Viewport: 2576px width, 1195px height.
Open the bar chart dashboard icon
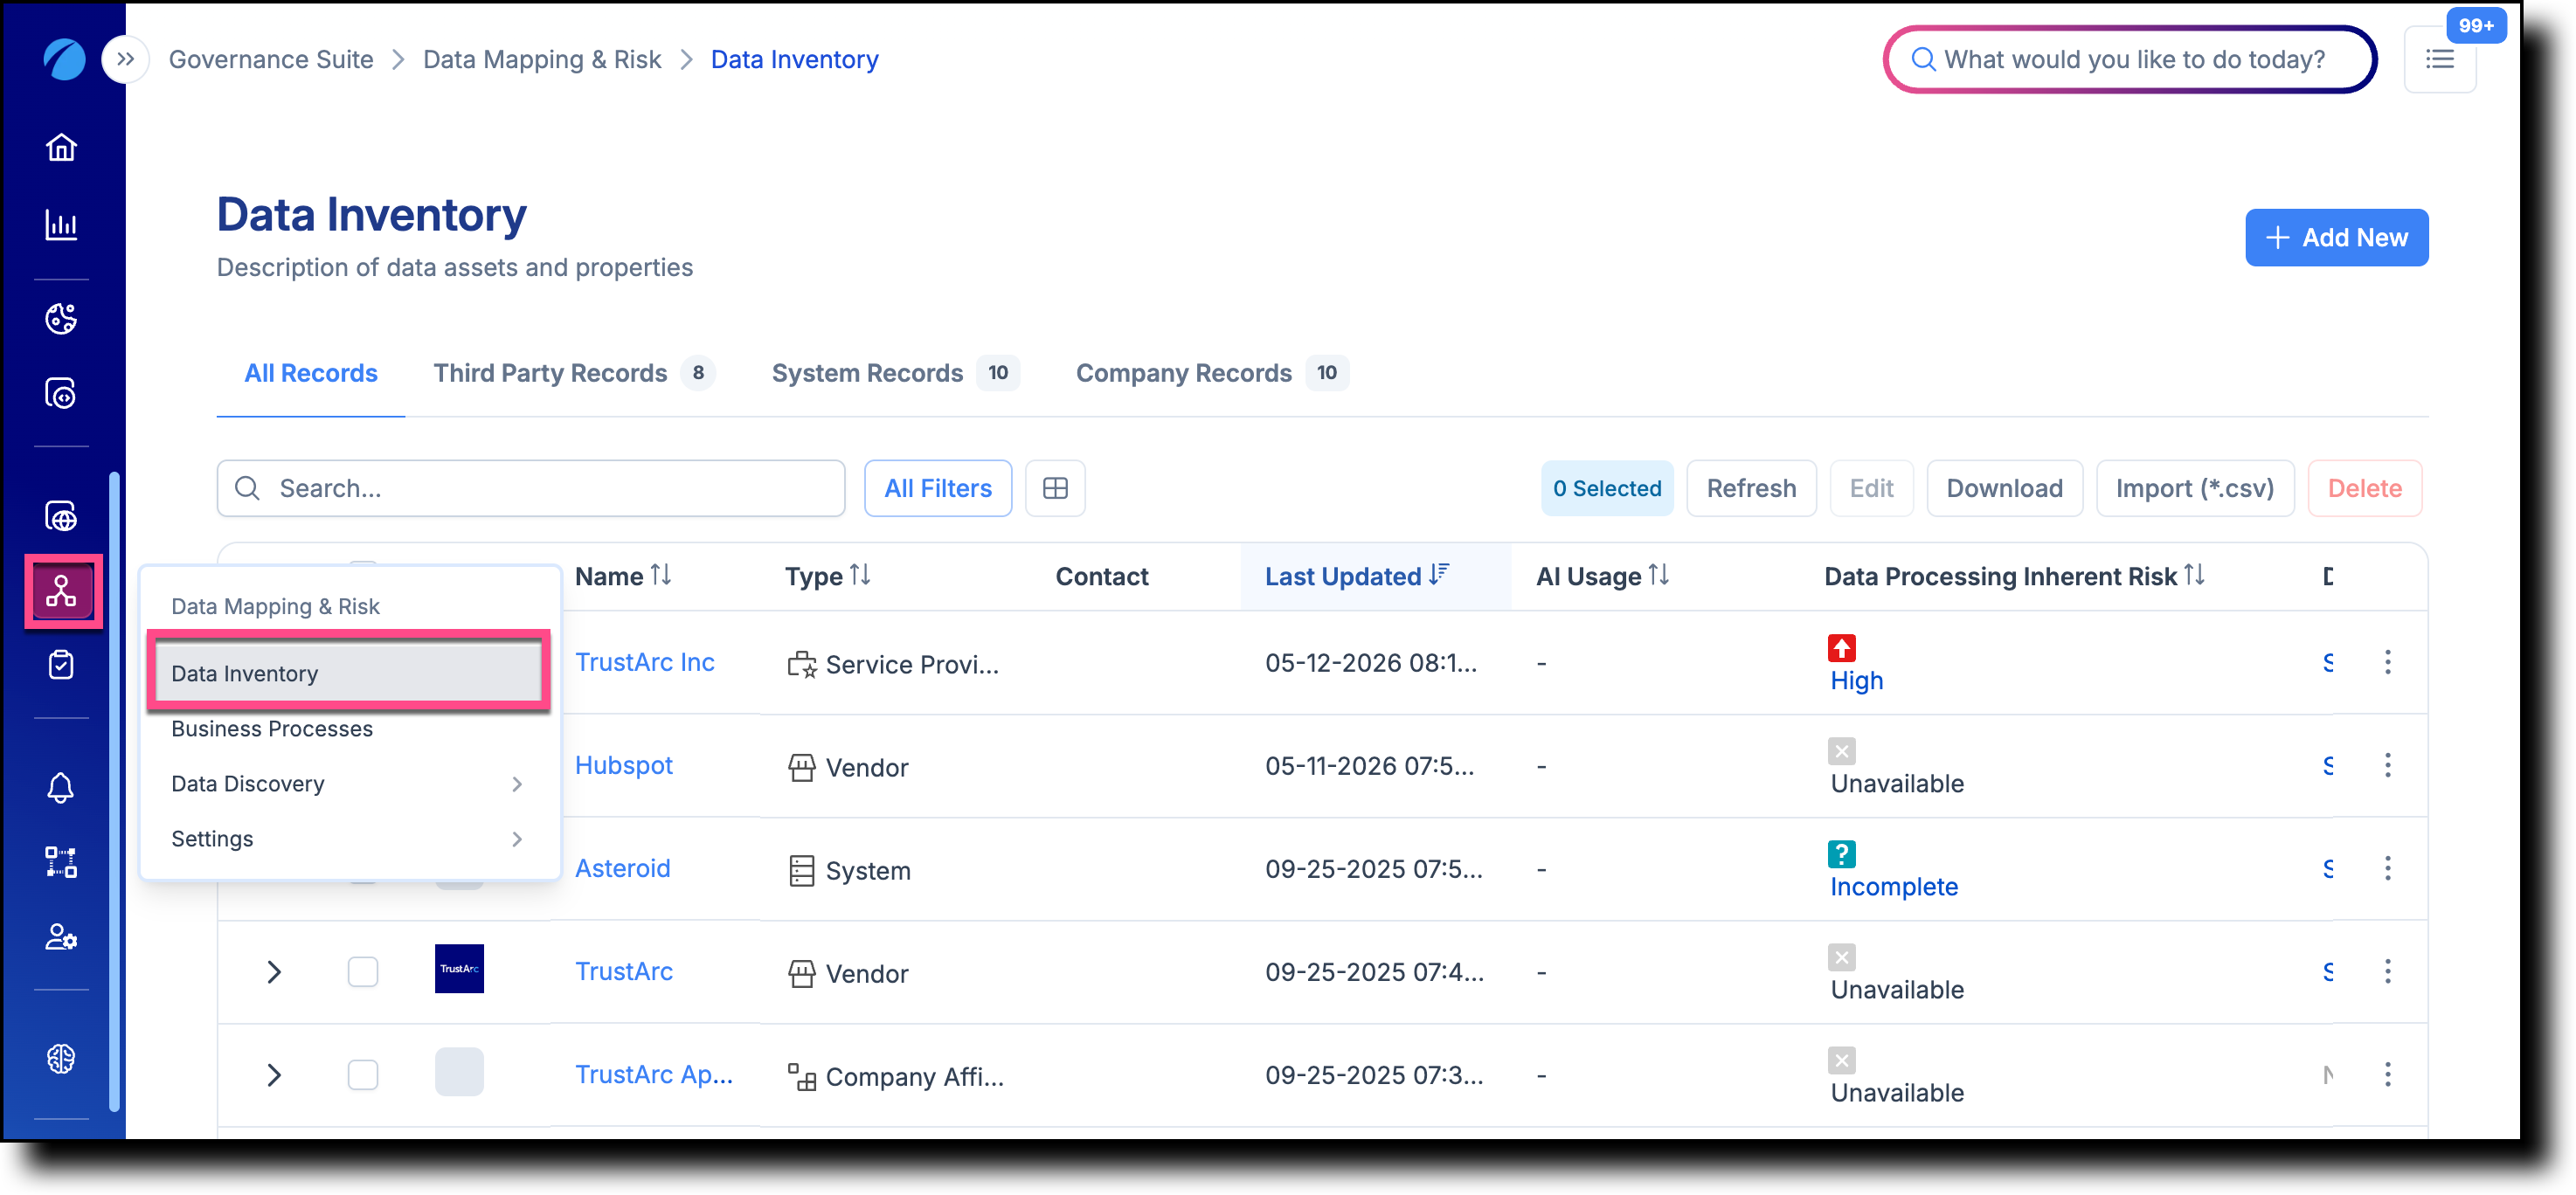click(x=61, y=225)
